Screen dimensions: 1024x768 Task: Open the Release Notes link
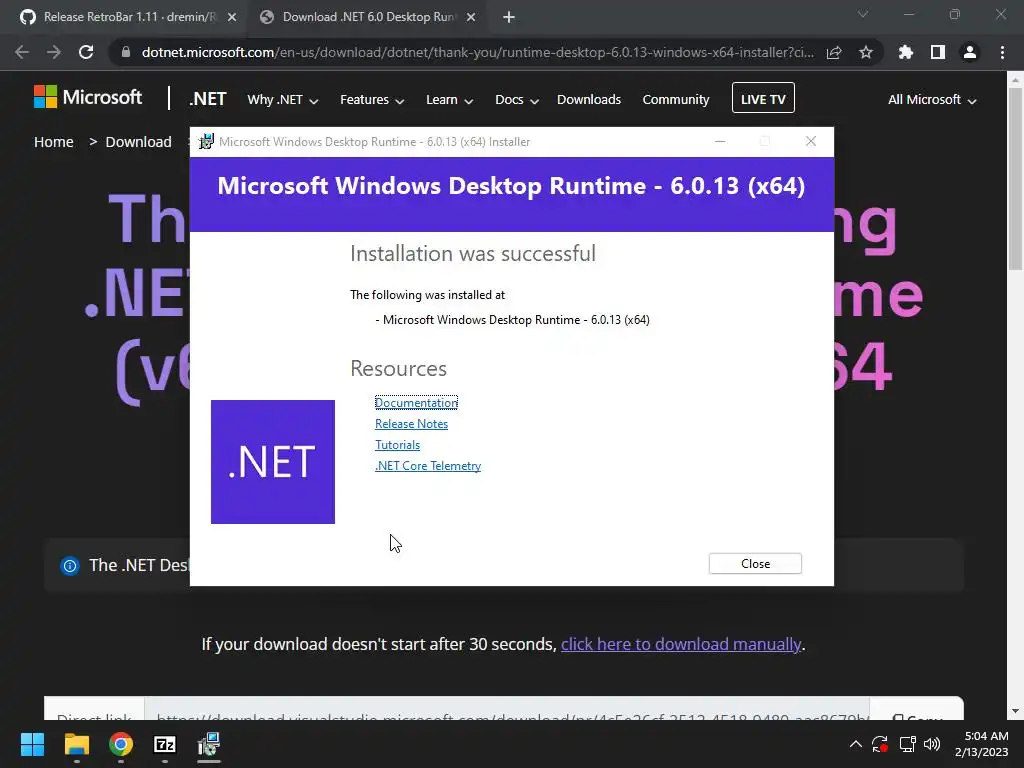[411, 424]
